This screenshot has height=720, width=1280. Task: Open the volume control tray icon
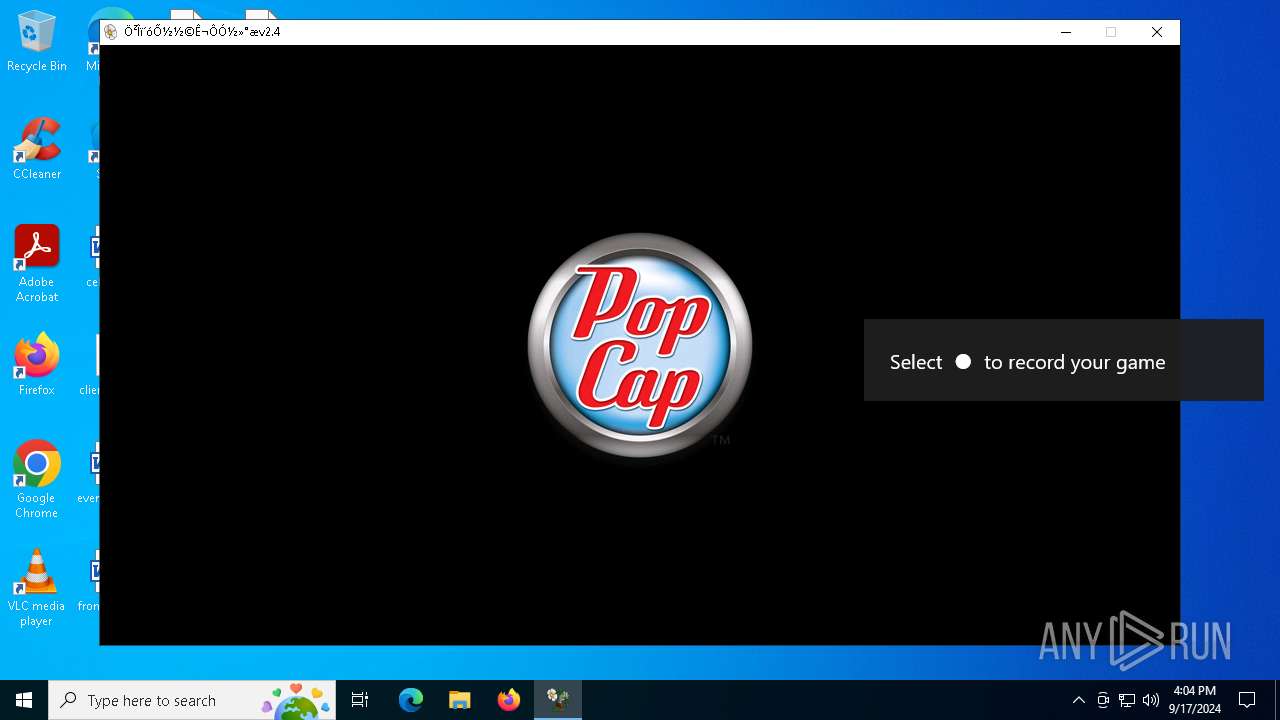(x=1151, y=700)
